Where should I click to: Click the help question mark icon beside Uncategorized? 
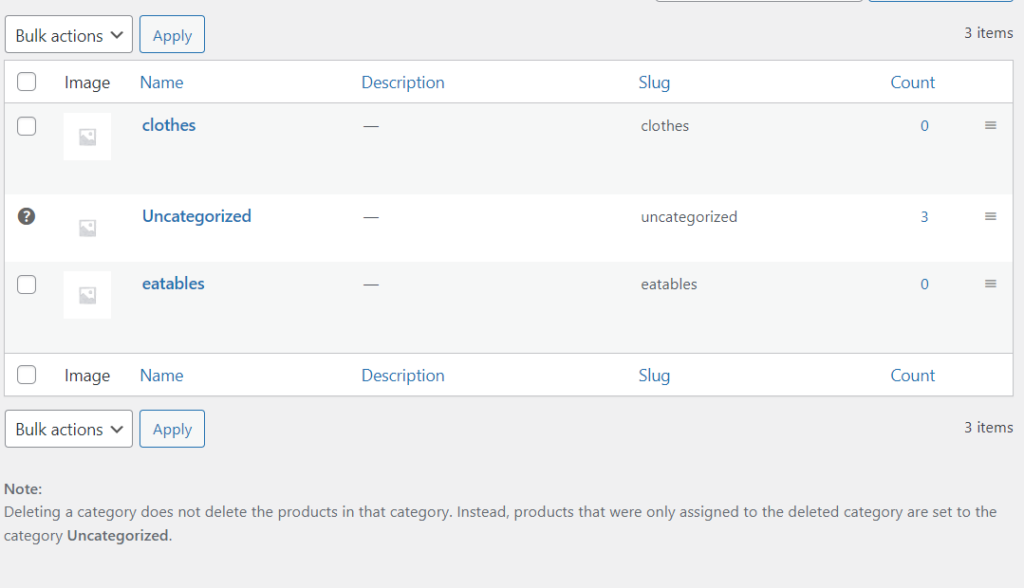click(27, 216)
